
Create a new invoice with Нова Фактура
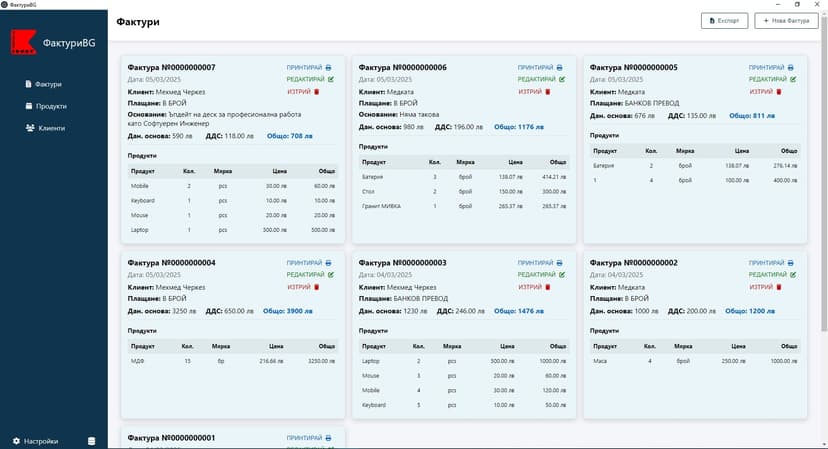[x=785, y=21]
